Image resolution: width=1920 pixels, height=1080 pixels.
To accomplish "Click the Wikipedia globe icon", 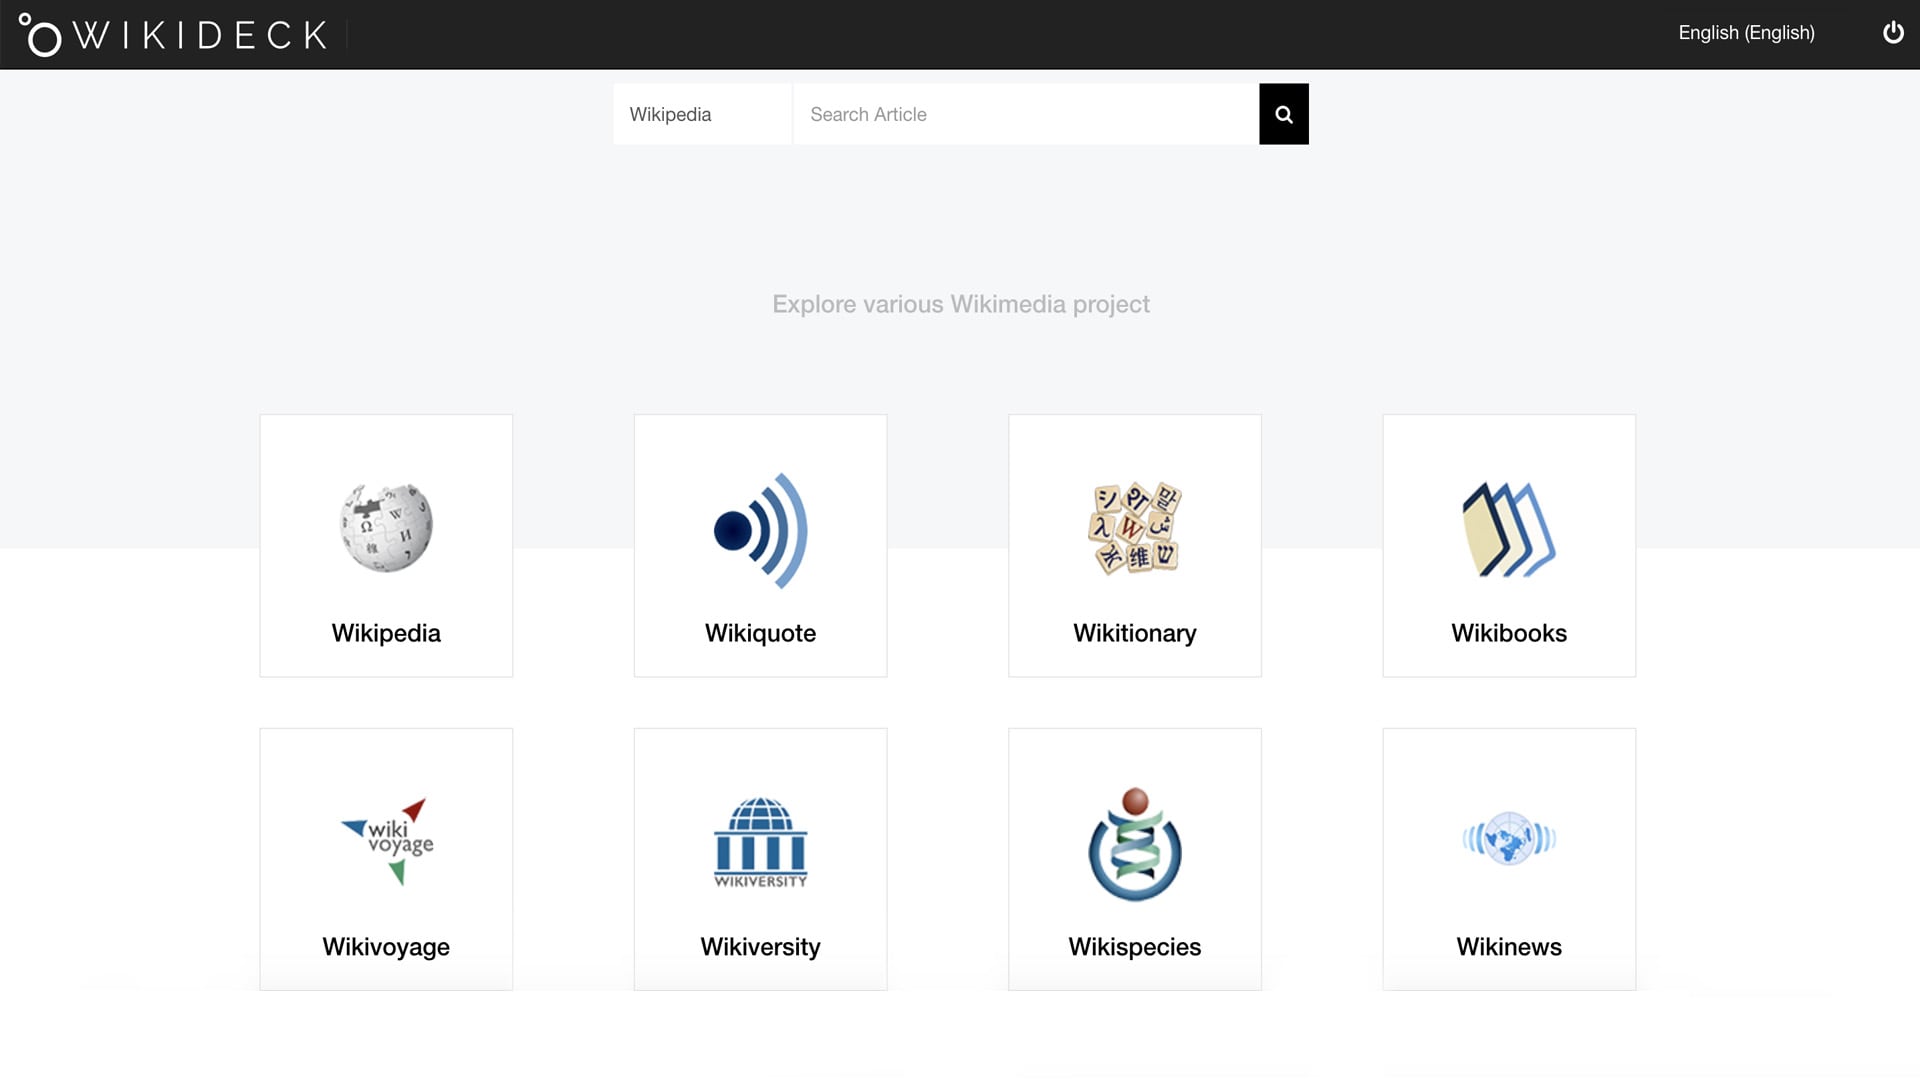I will 386,528.
